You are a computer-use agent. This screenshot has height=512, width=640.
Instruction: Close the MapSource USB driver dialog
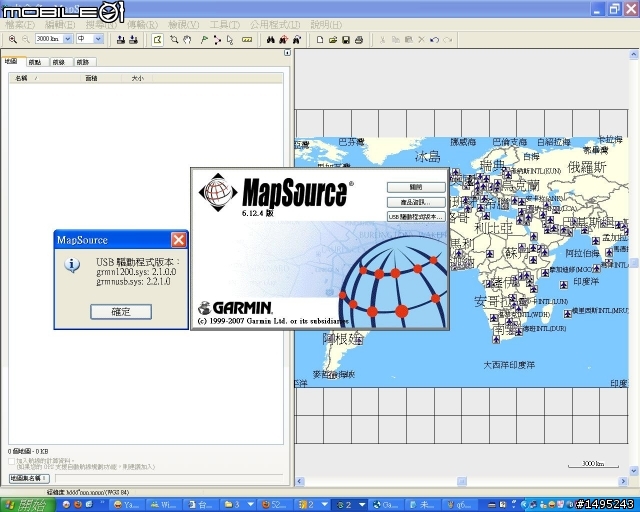pos(178,240)
